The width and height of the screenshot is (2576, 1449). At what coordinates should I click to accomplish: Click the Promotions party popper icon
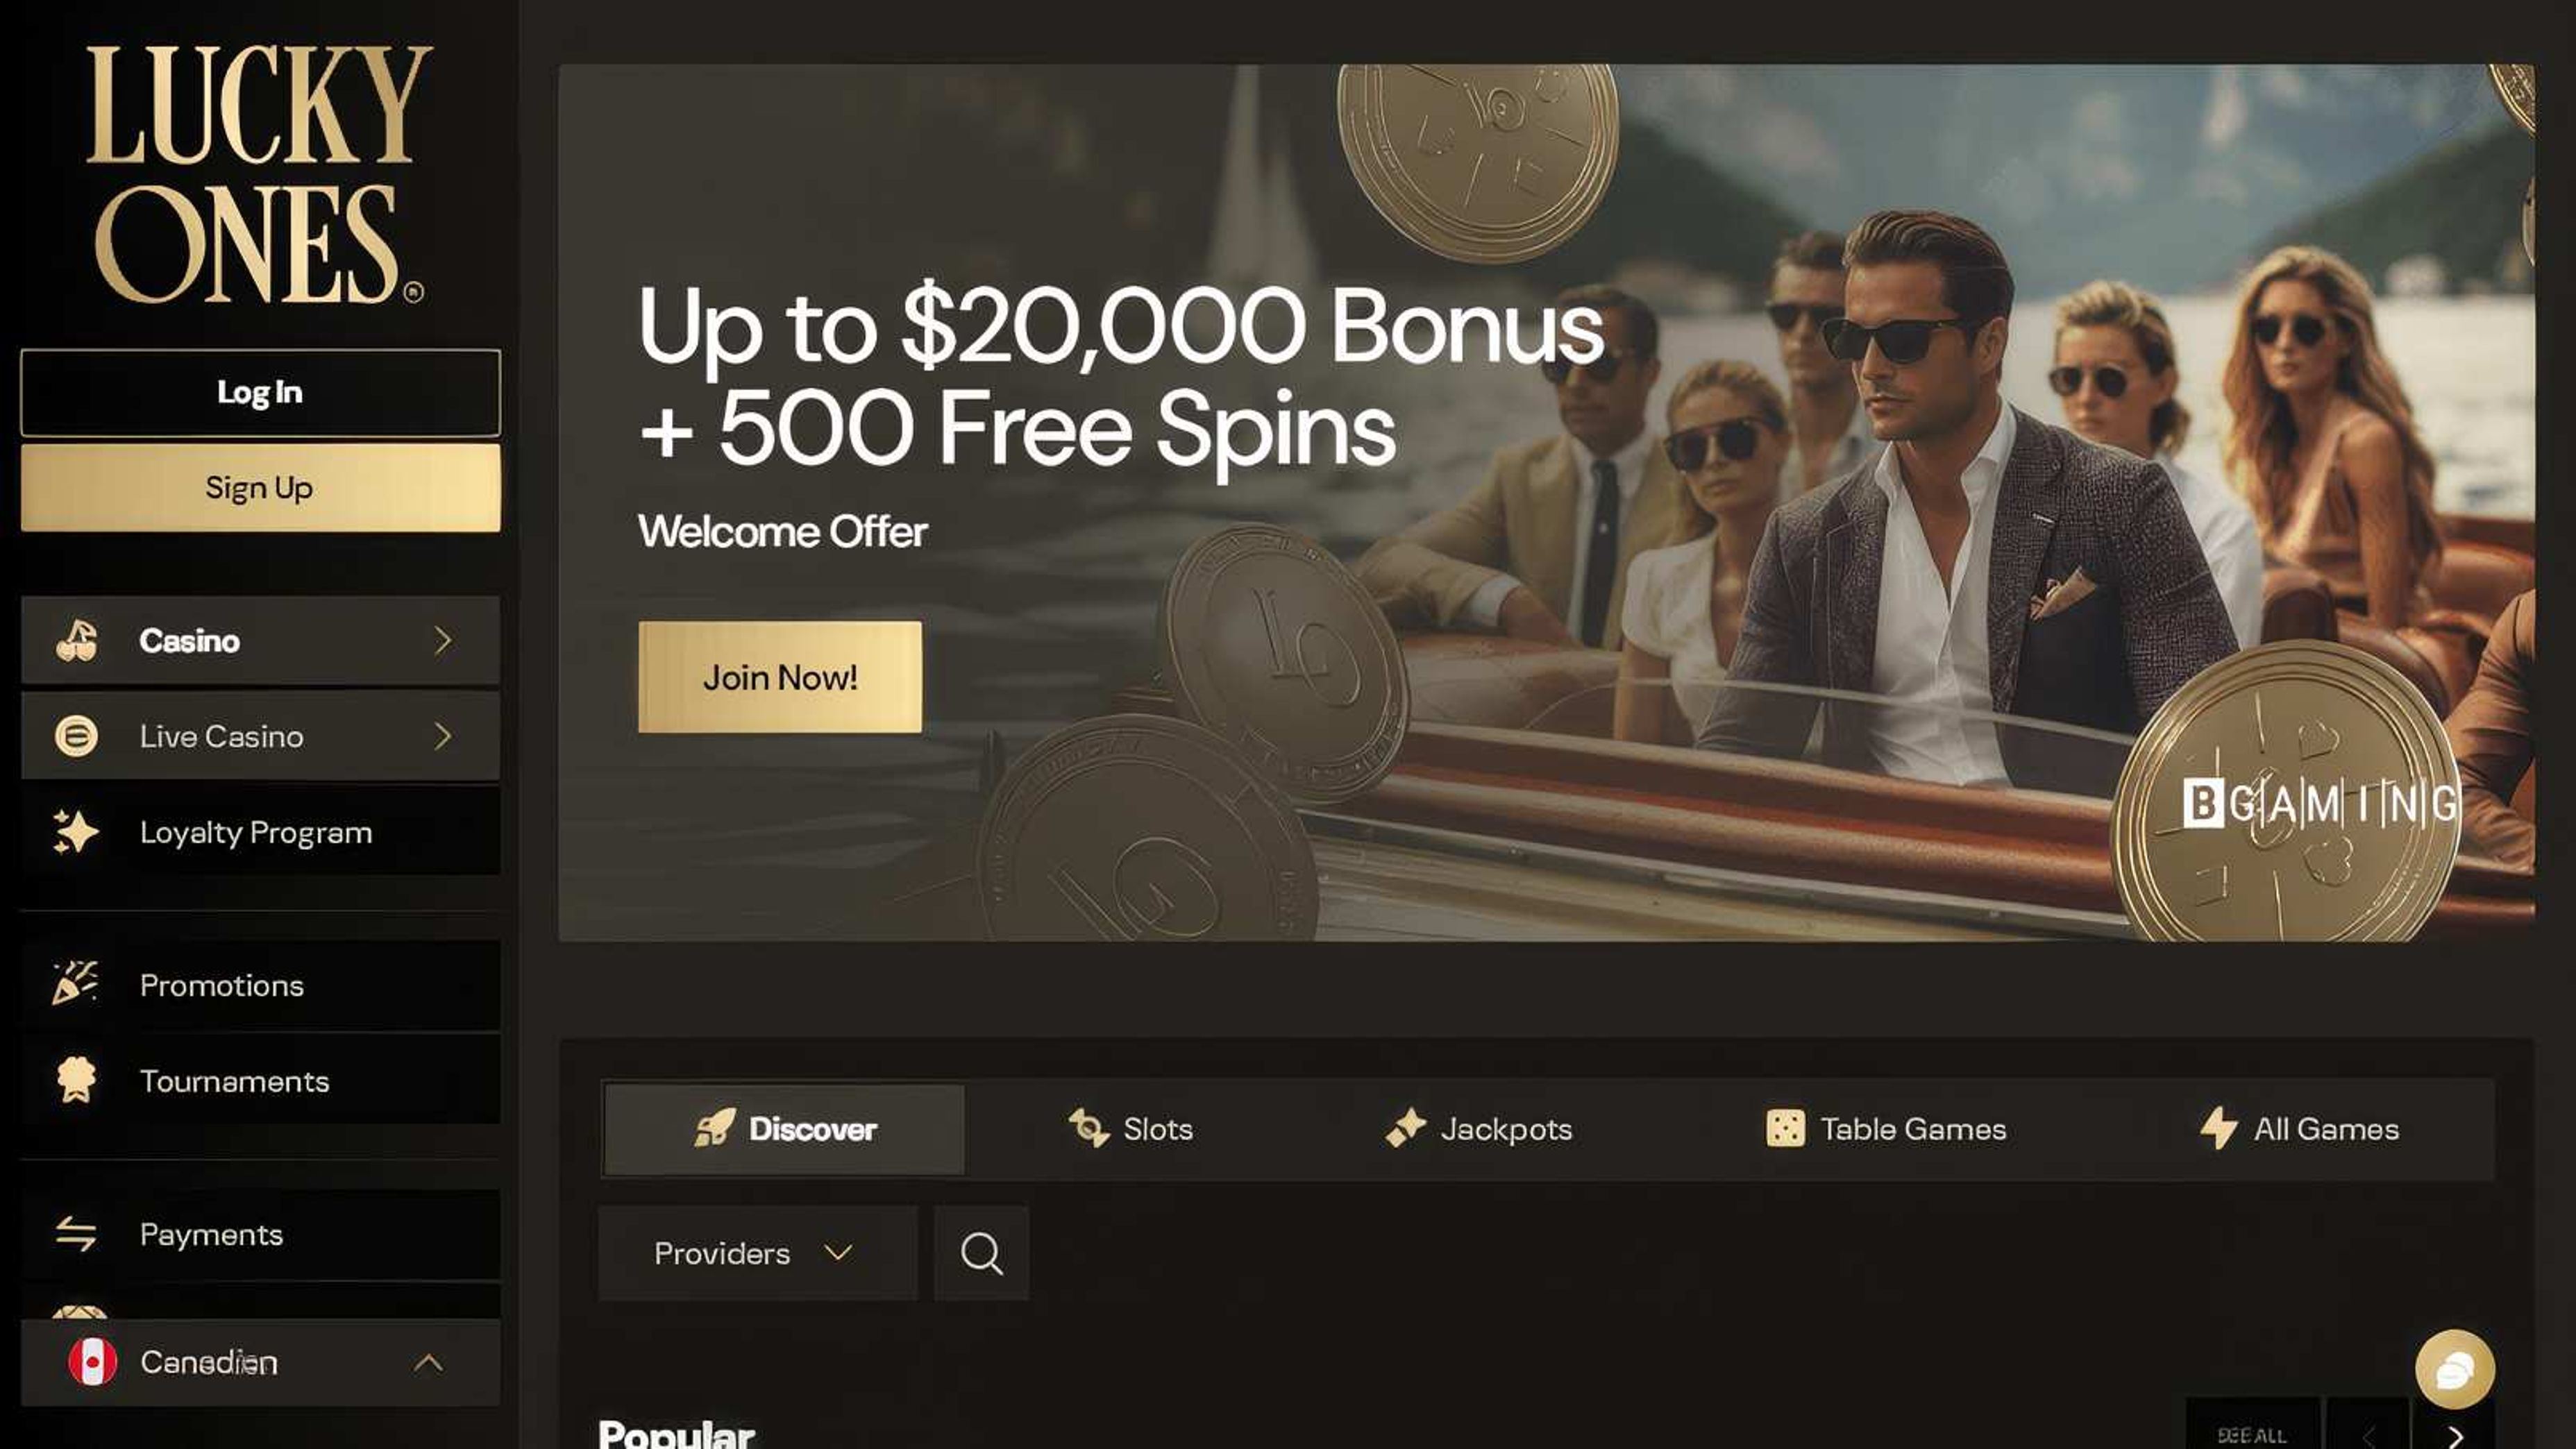[76, 984]
